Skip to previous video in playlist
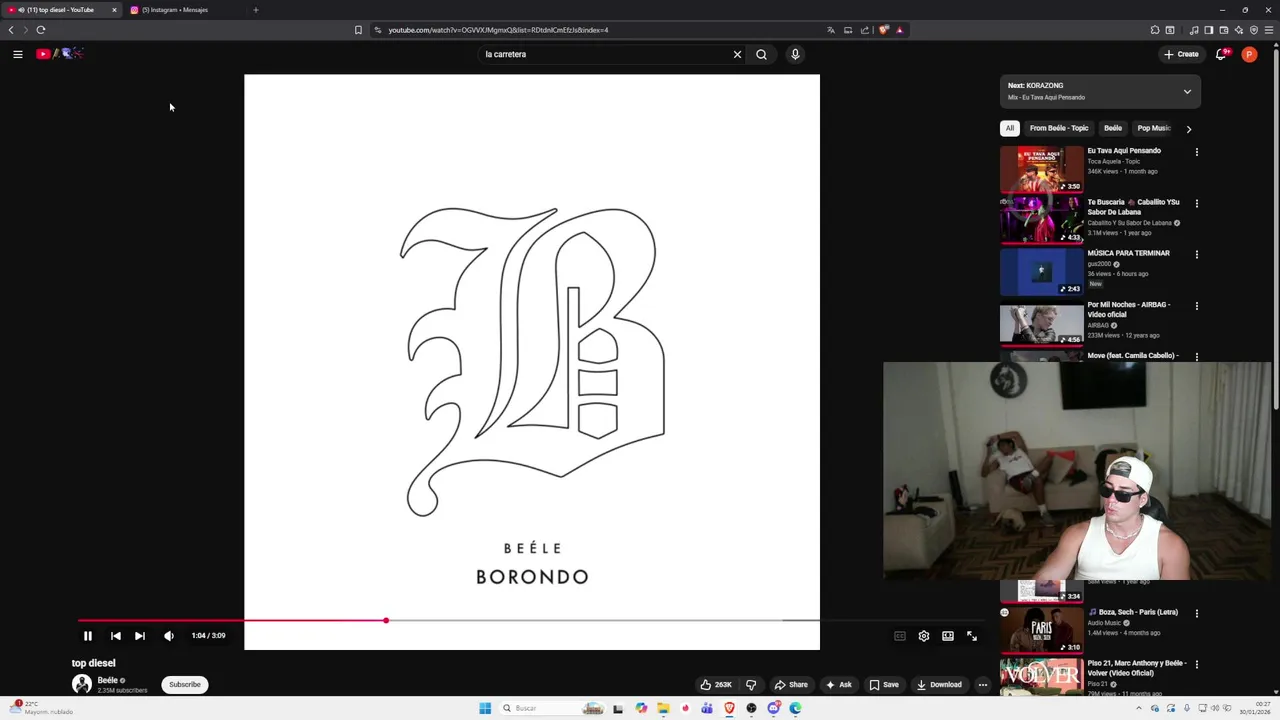The height and width of the screenshot is (720, 1280). 116,636
